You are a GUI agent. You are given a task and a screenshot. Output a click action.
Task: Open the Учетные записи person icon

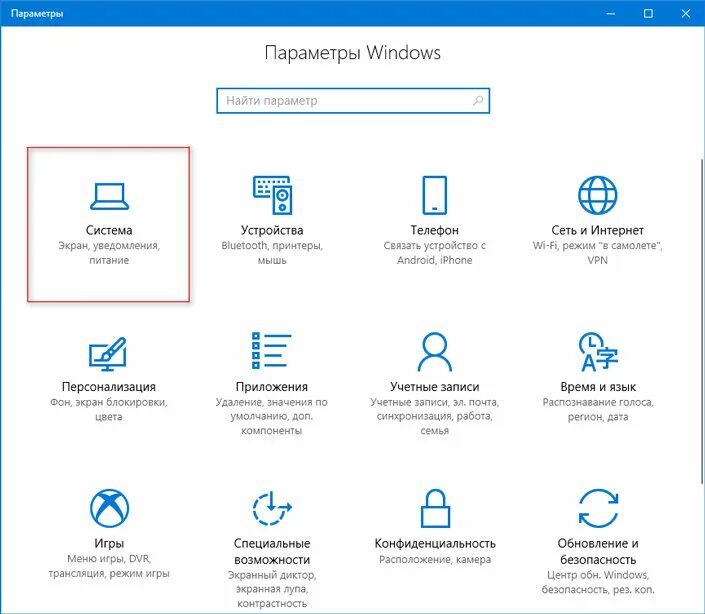[x=434, y=351]
